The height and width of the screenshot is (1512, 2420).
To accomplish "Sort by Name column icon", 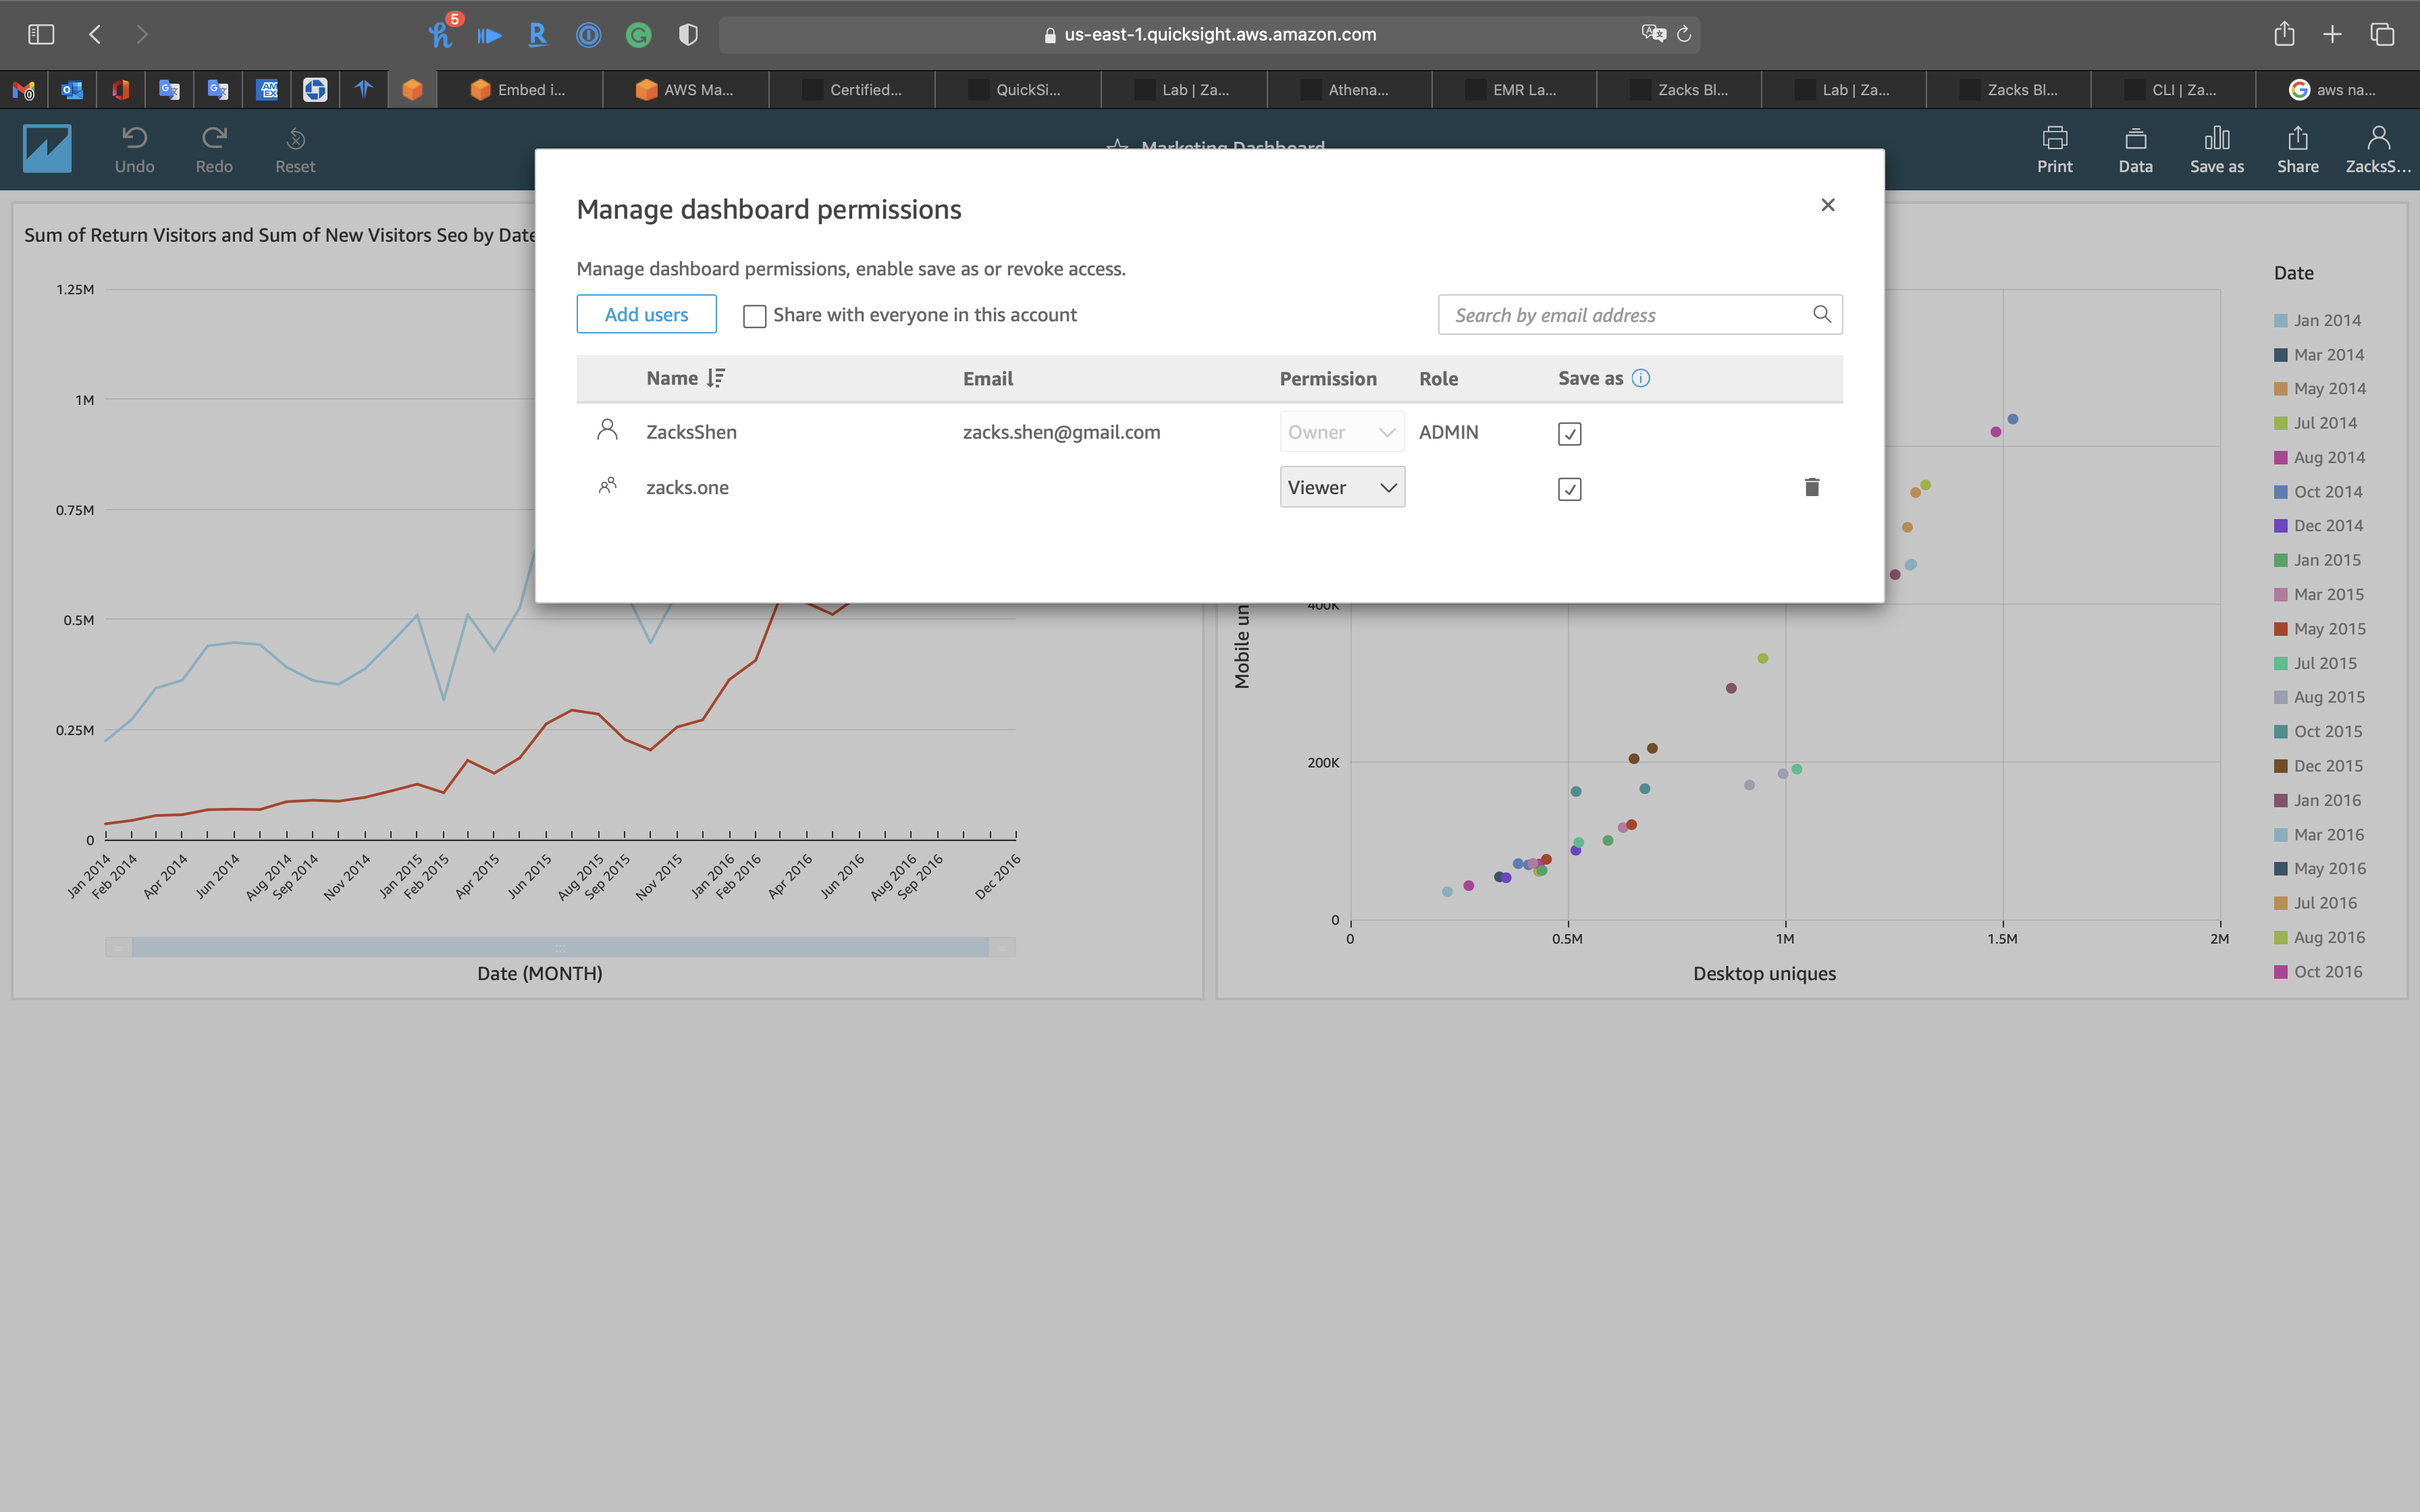I will (x=715, y=378).
